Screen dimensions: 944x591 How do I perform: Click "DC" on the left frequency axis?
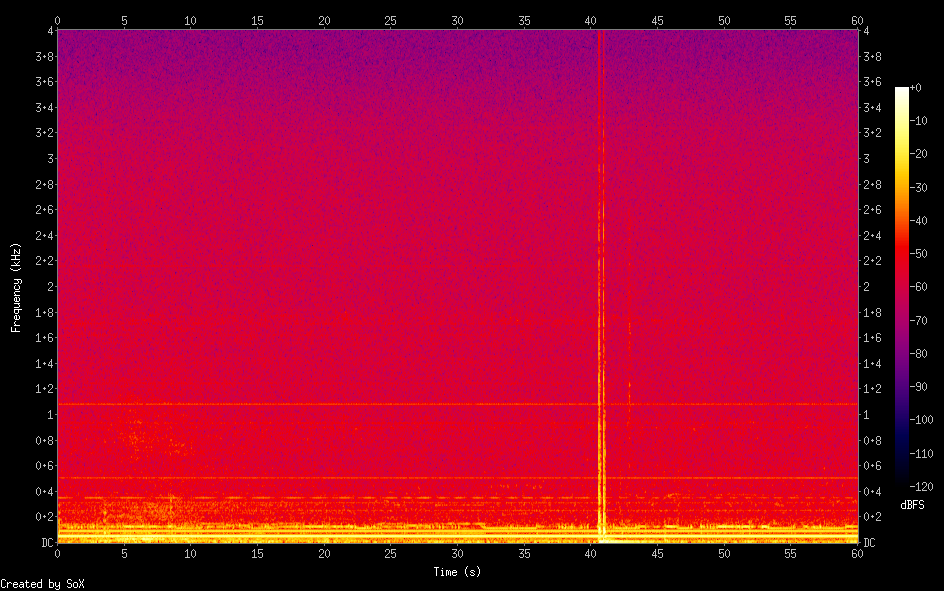click(48, 543)
